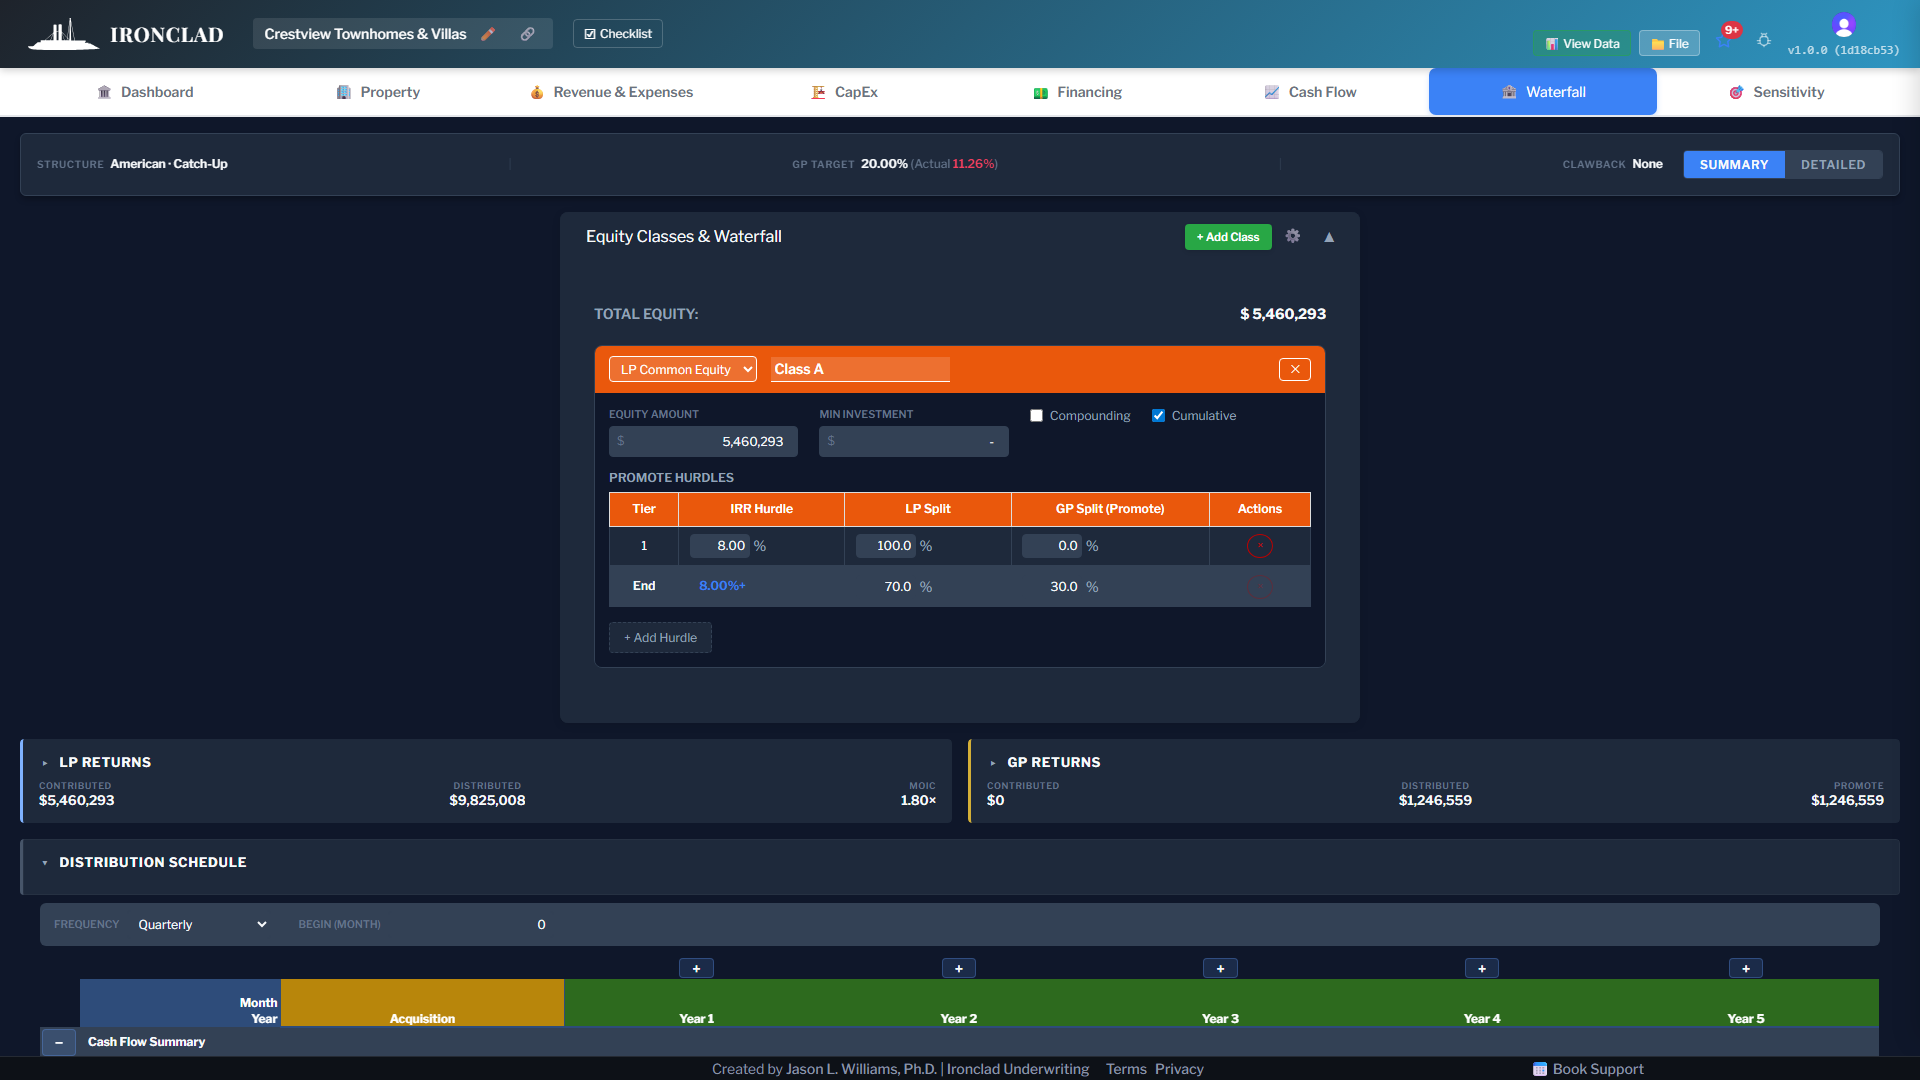The height and width of the screenshot is (1080, 1920).
Task: Toggle the Compounding checkbox
Action: [x=1036, y=416]
